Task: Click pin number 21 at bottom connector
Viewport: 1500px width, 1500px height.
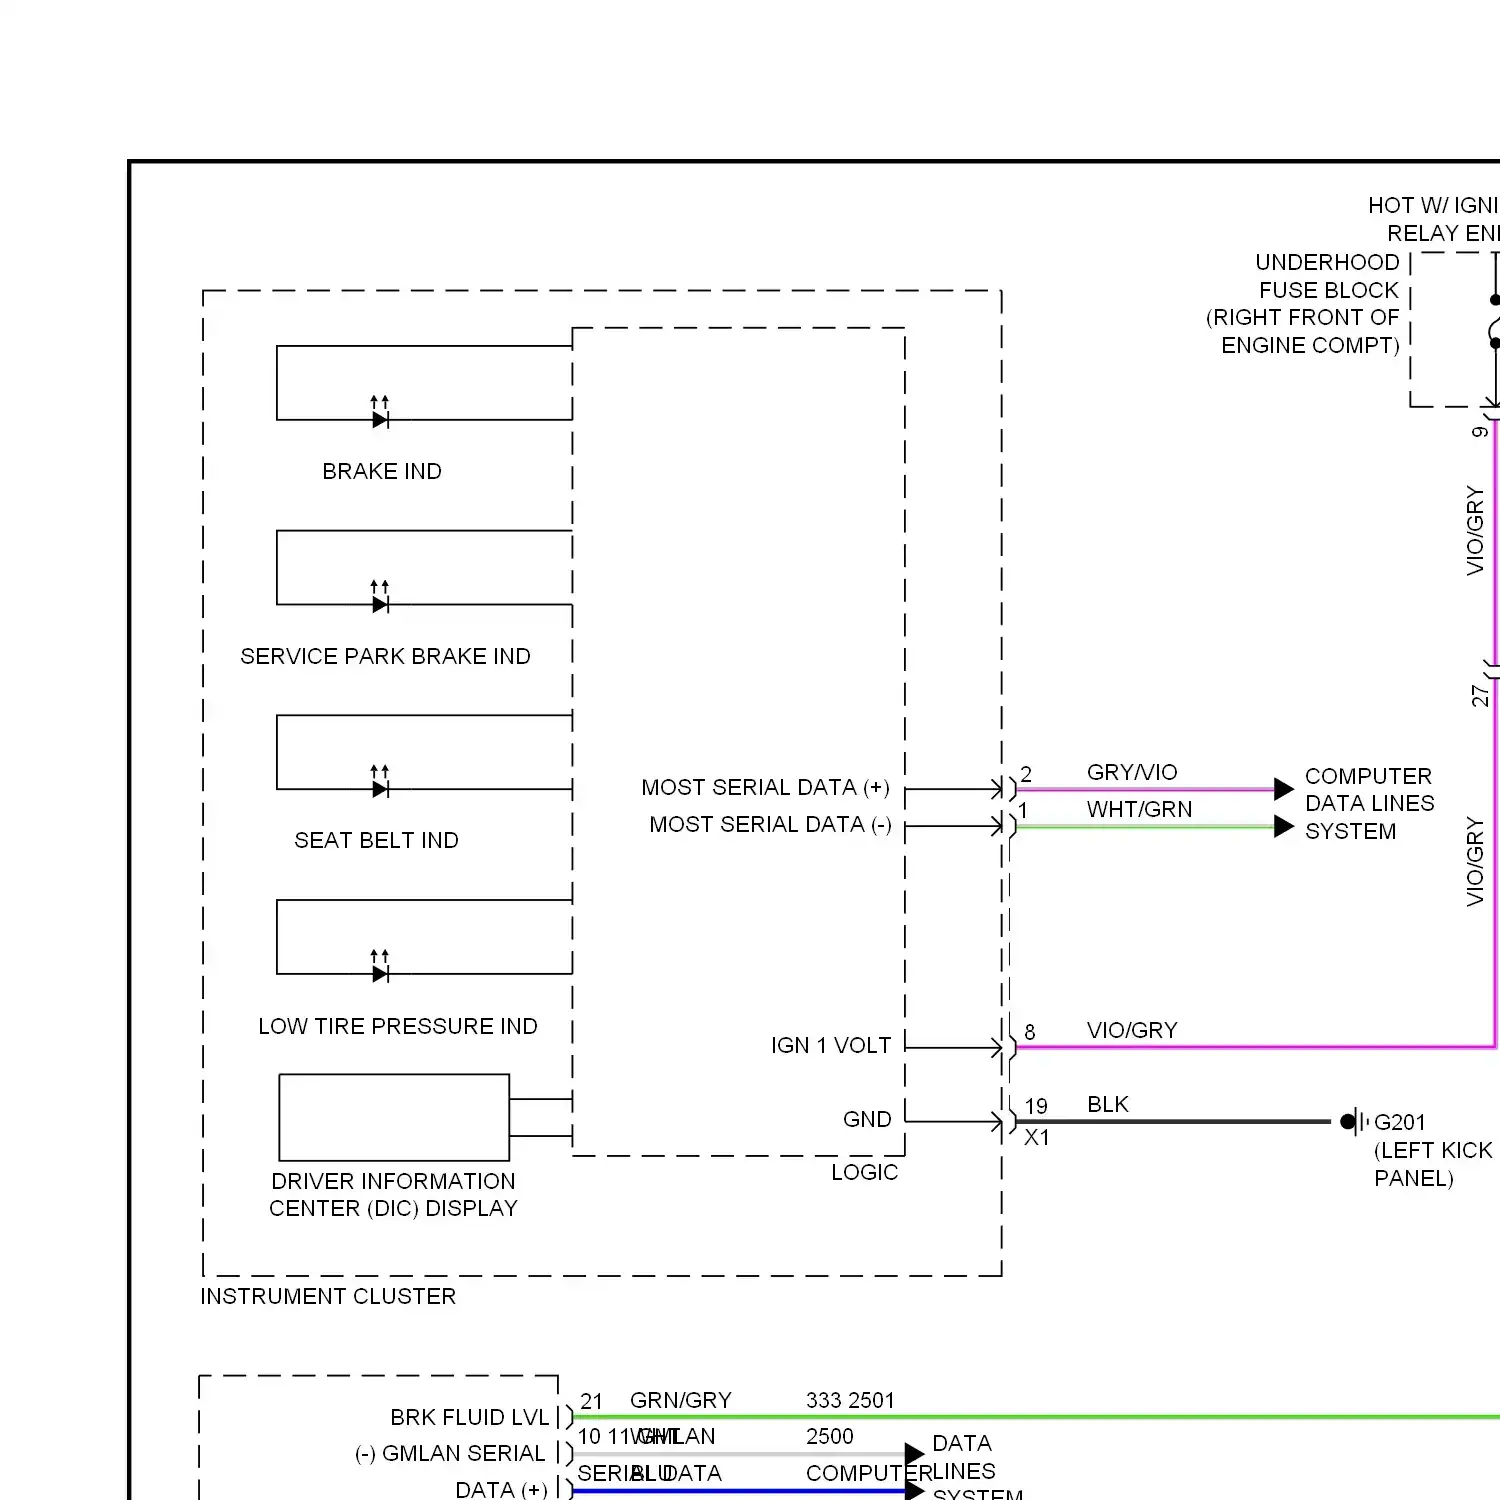Action: (592, 1402)
